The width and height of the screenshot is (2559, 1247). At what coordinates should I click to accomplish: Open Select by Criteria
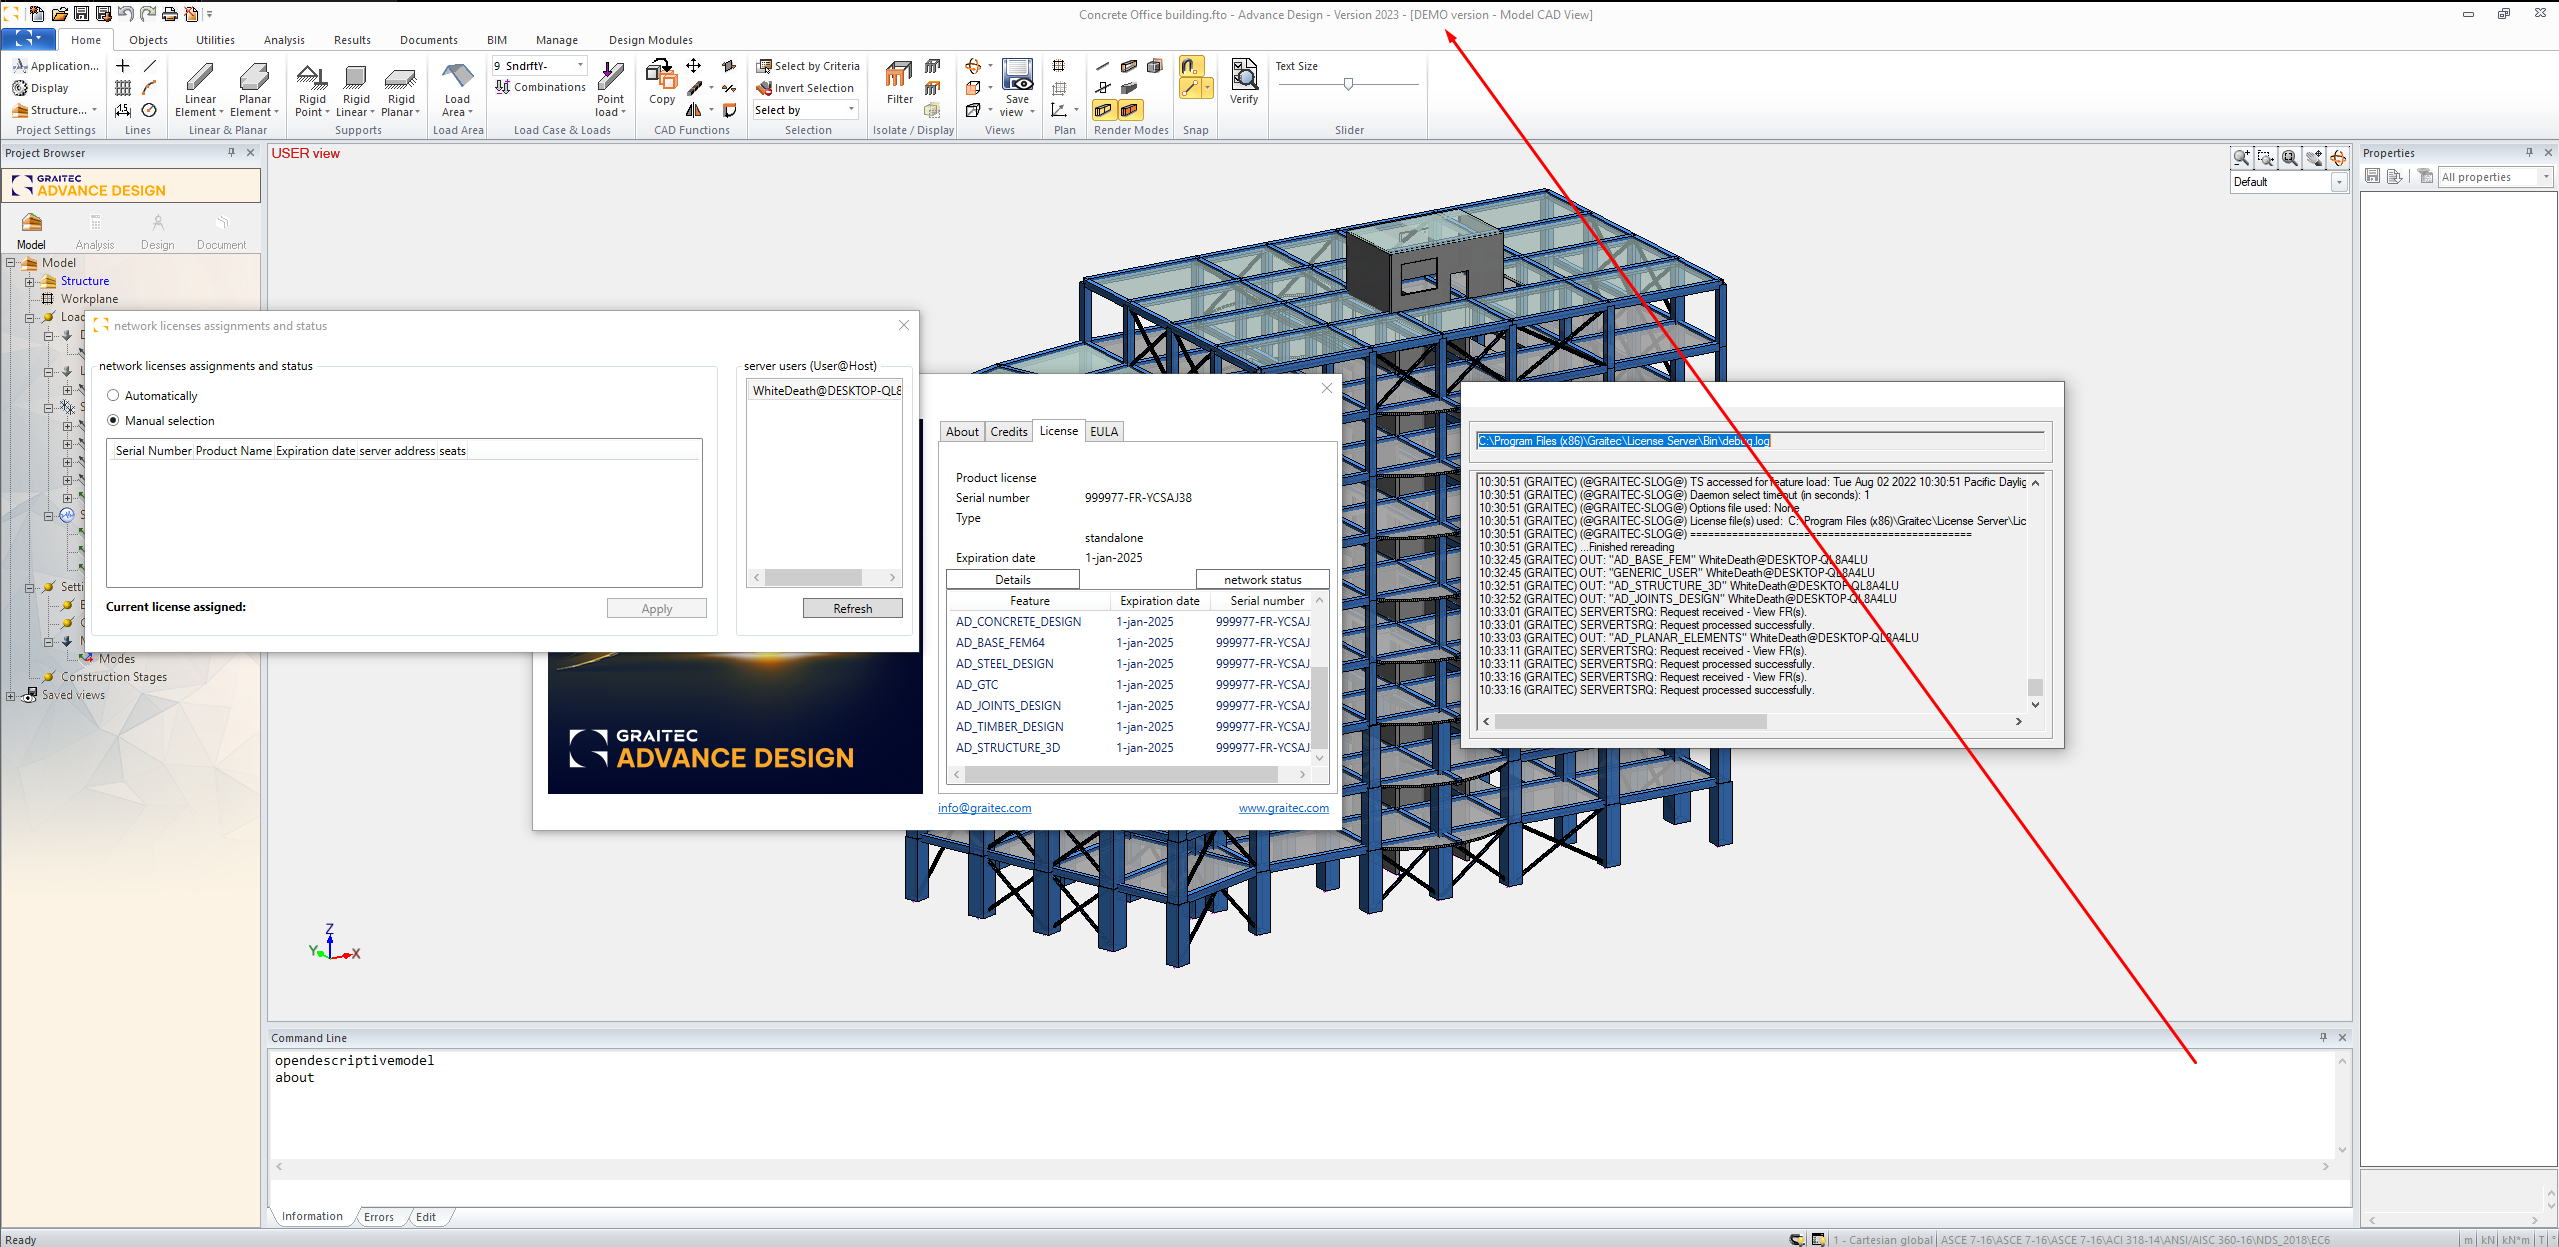coord(808,66)
